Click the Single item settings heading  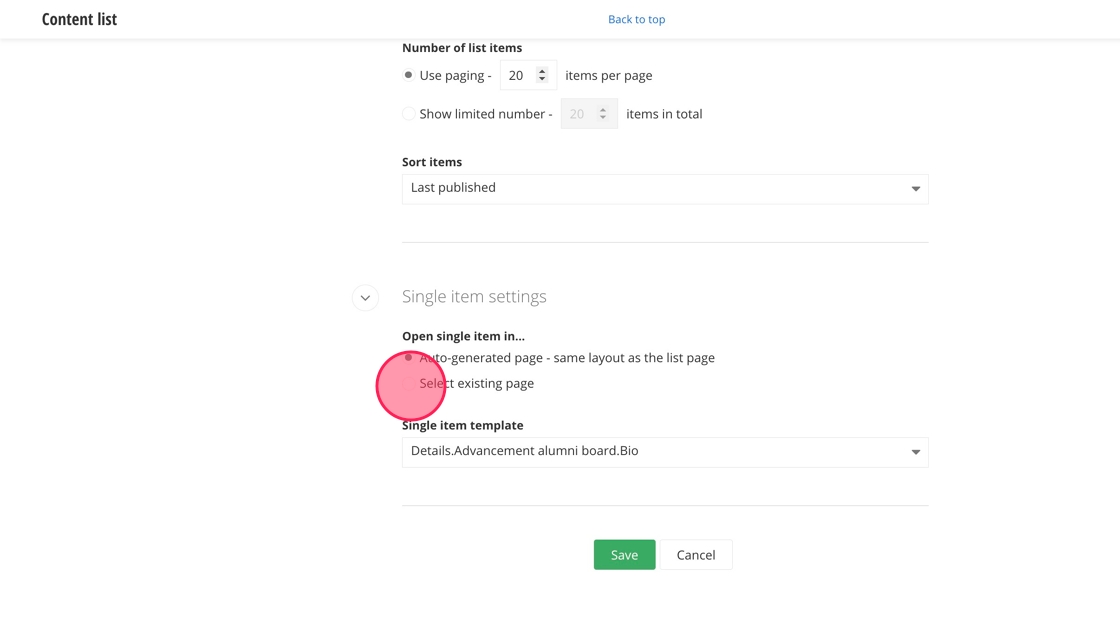click(474, 297)
